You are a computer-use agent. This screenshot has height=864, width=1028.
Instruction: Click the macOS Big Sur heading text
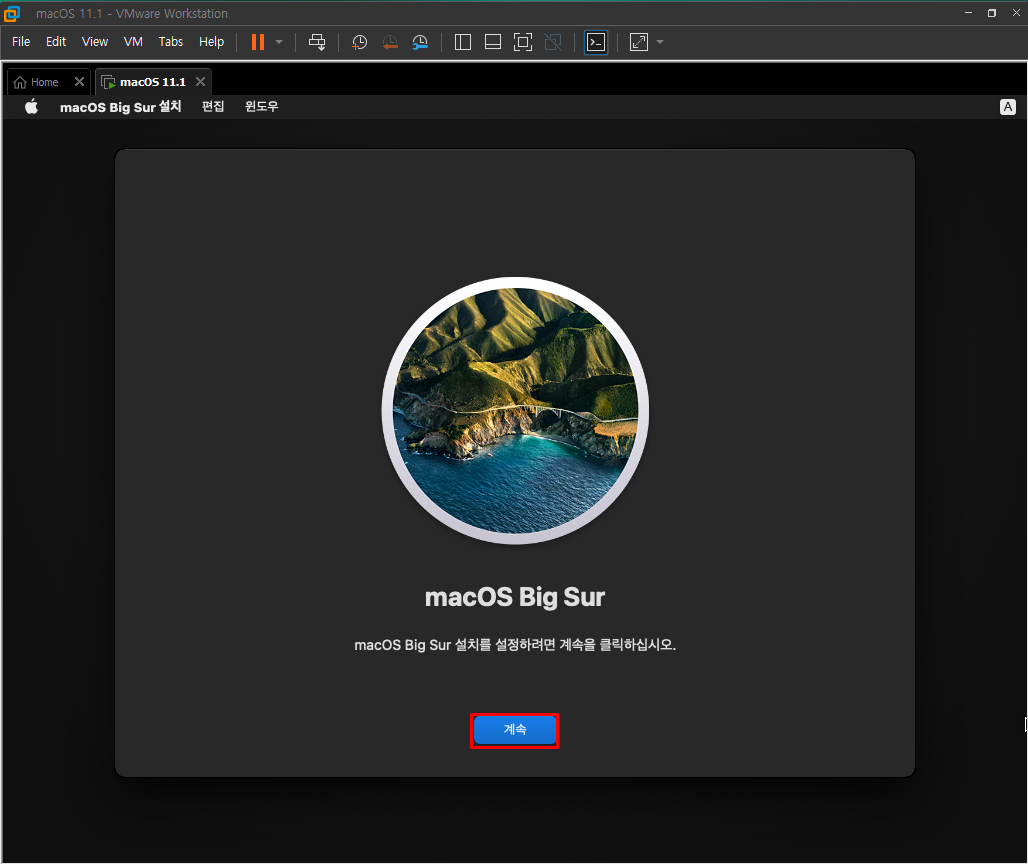pos(515,597)
